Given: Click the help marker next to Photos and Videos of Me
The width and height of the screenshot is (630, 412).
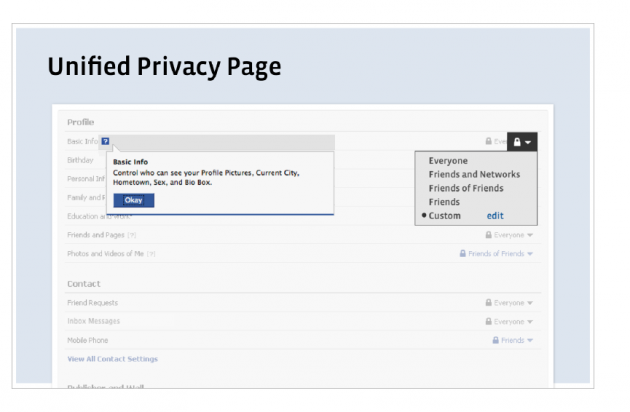Looking at the screenshot, I should (x=151, y=254).
